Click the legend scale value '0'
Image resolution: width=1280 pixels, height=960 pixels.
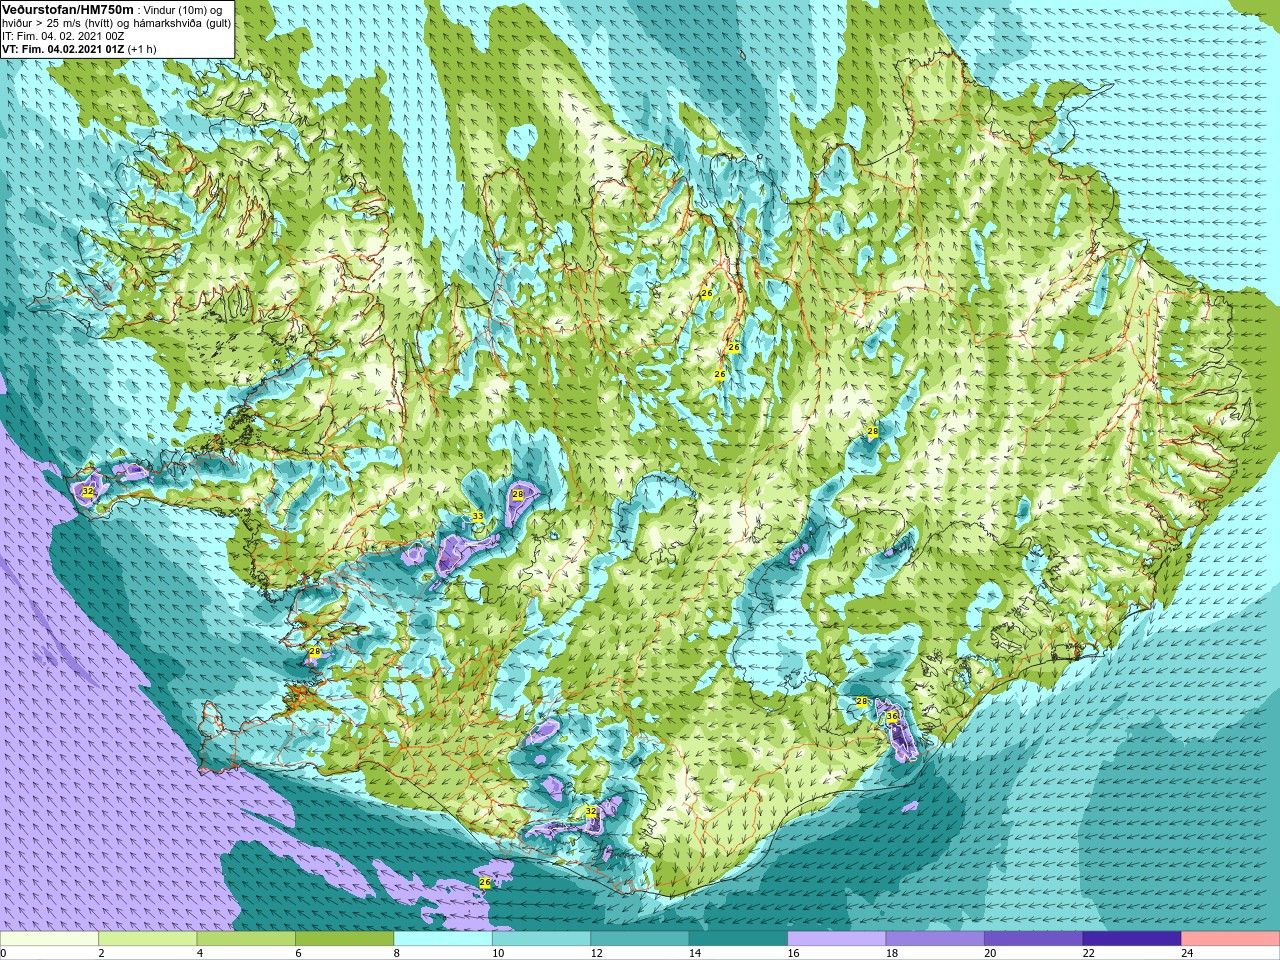[3, 953]
